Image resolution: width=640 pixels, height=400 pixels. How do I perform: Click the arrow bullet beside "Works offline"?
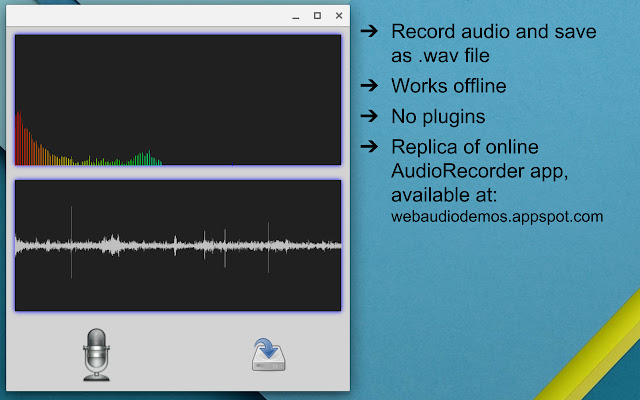pos(369,85)
